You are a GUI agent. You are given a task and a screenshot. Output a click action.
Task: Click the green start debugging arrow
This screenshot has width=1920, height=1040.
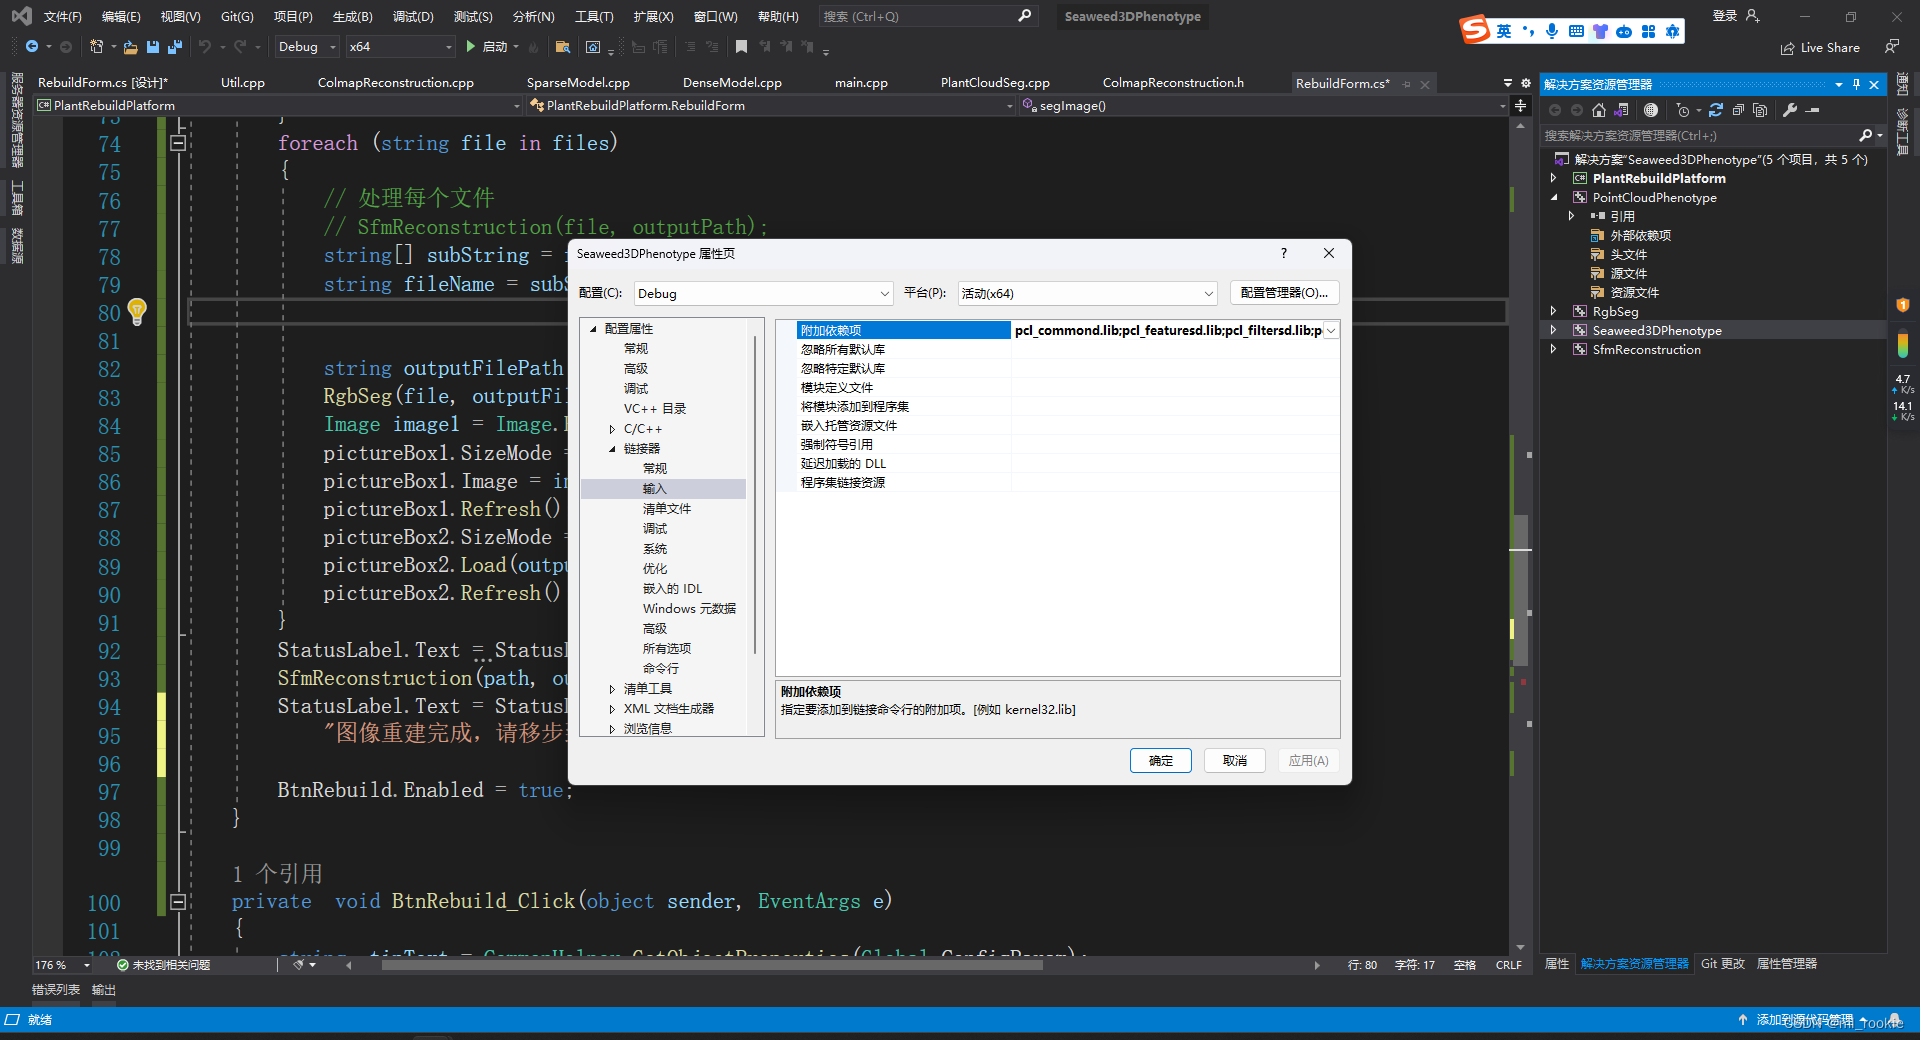[471, 47]
